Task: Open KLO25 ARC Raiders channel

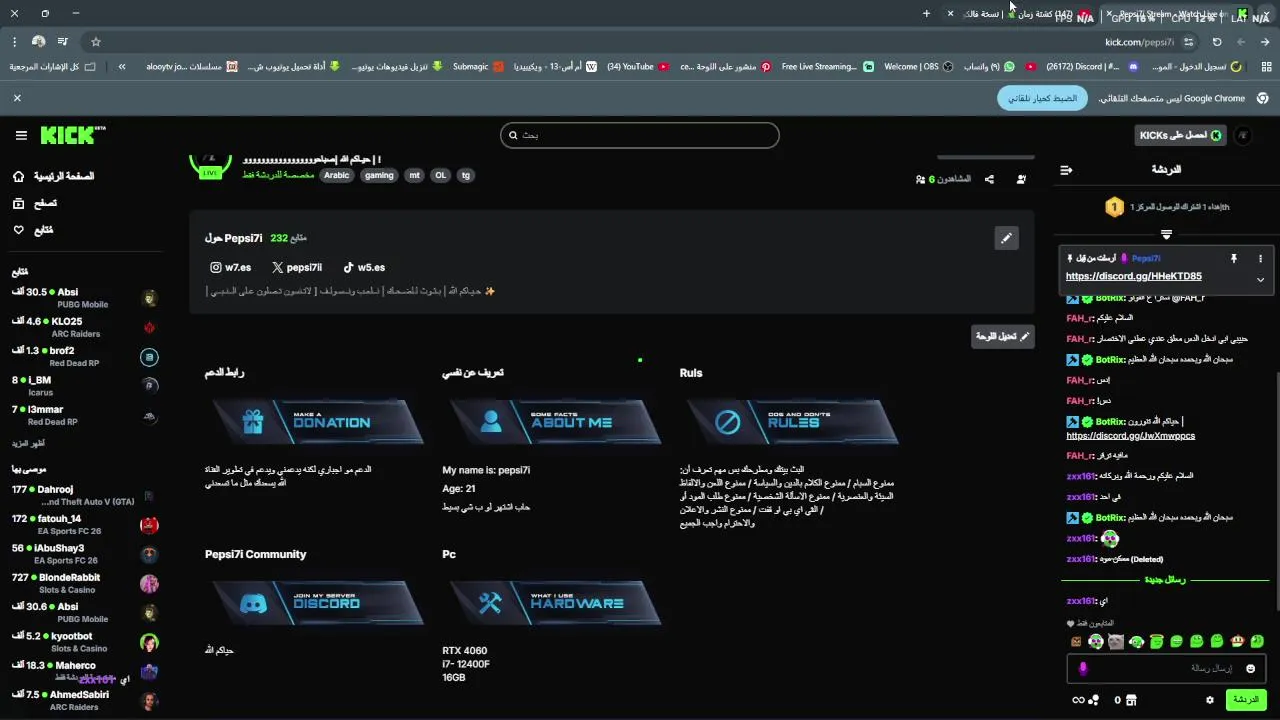Action: 84,327
